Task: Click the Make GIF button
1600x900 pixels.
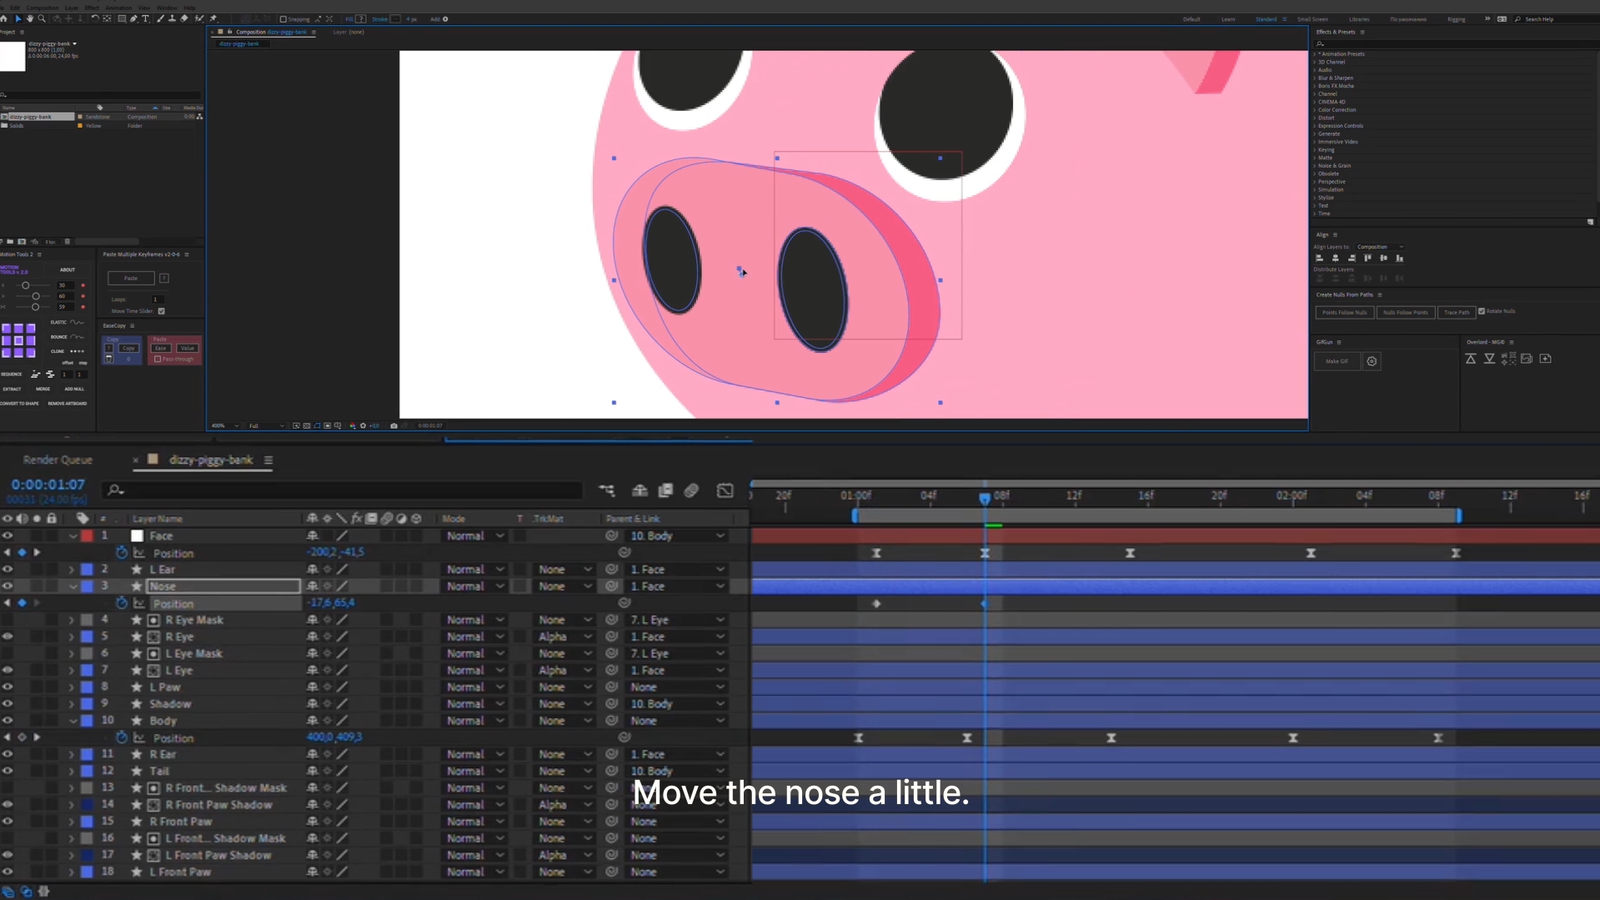Action: click(1337, 361)
